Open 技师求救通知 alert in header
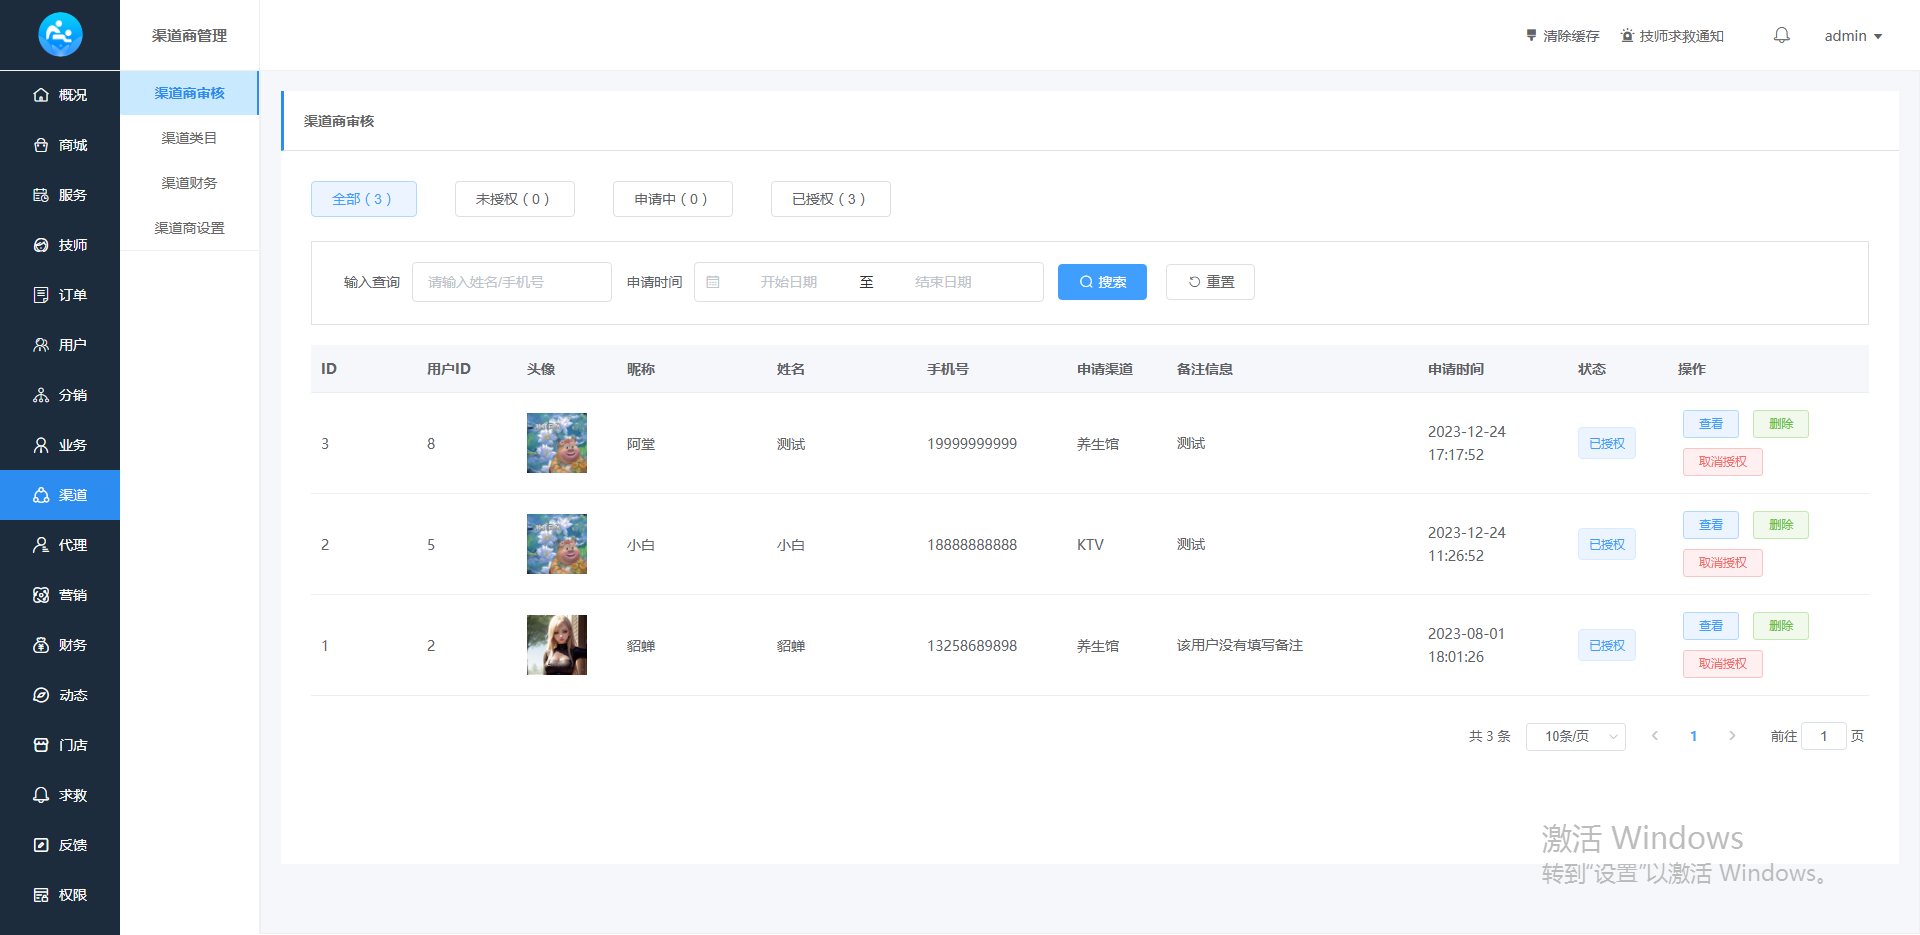The image size is (1920, 935). pyautogui.click(x=1672, y=36)
